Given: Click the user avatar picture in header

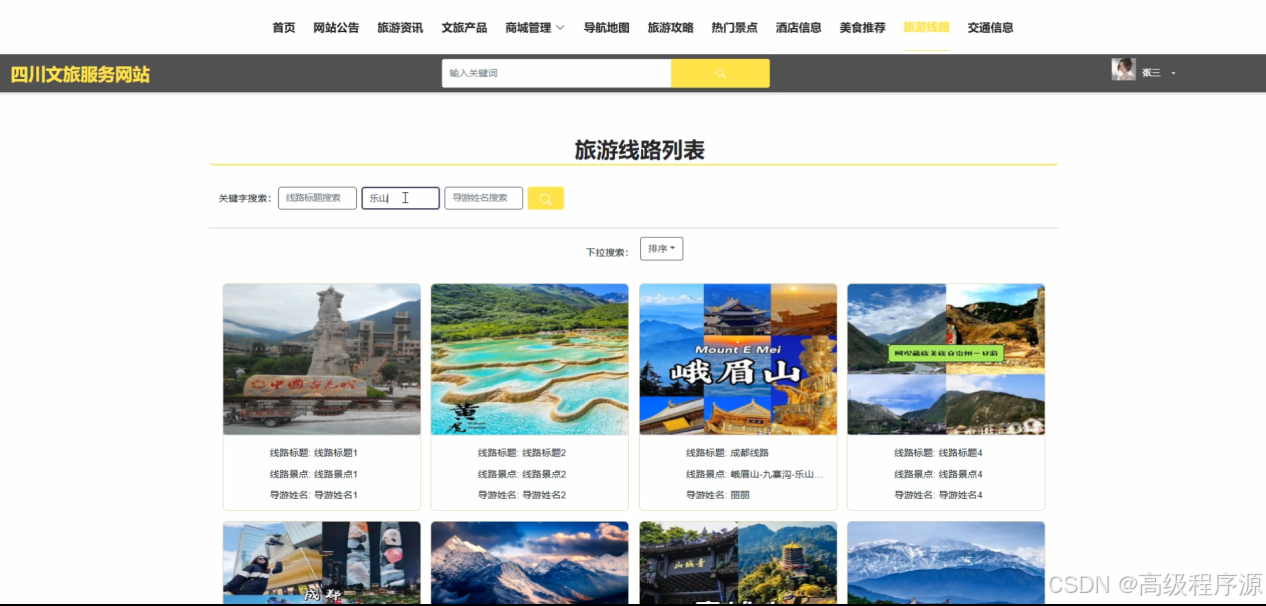Looking at the screenshot, I should point(1123,69).
